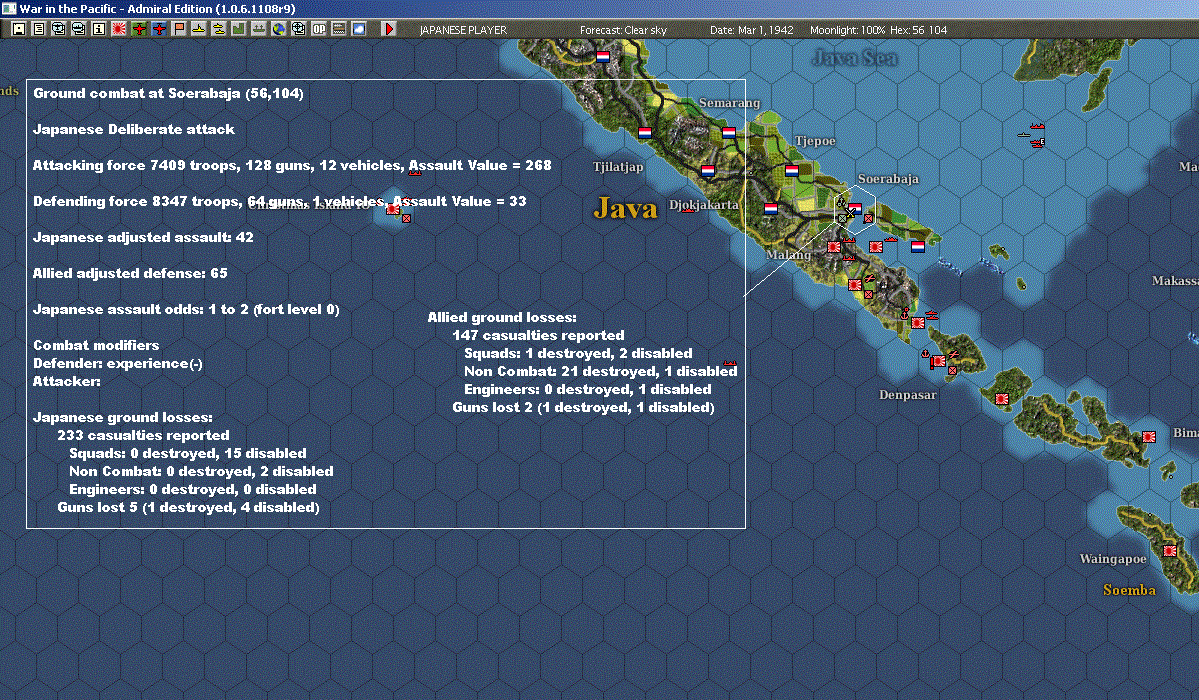The image size is (1199, 700).
Task: Click the Malang city label
Action: (x=788, y=255)
